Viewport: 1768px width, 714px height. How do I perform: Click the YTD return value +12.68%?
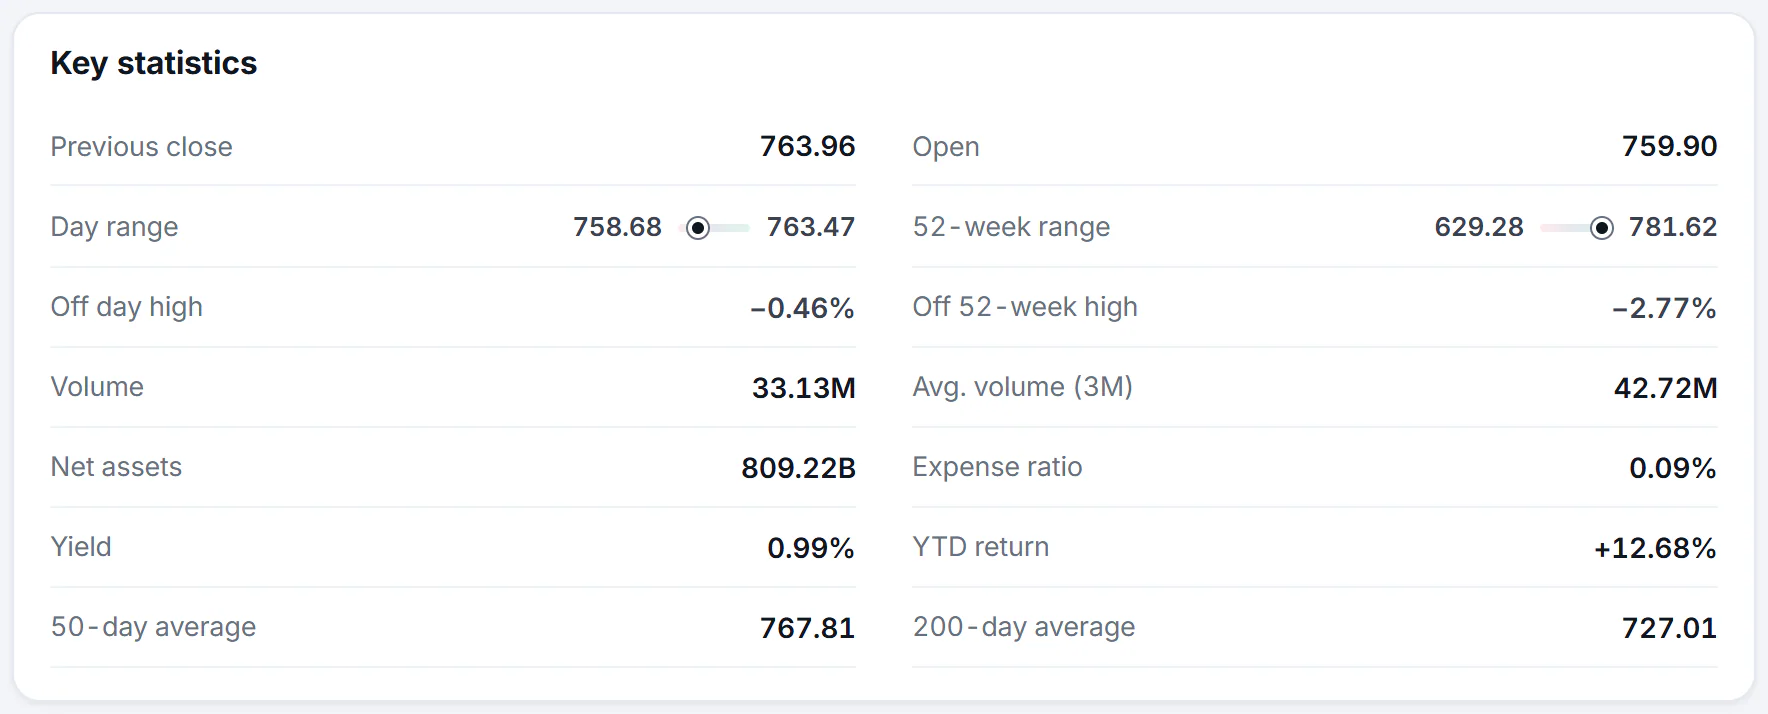click(1656, 547)
